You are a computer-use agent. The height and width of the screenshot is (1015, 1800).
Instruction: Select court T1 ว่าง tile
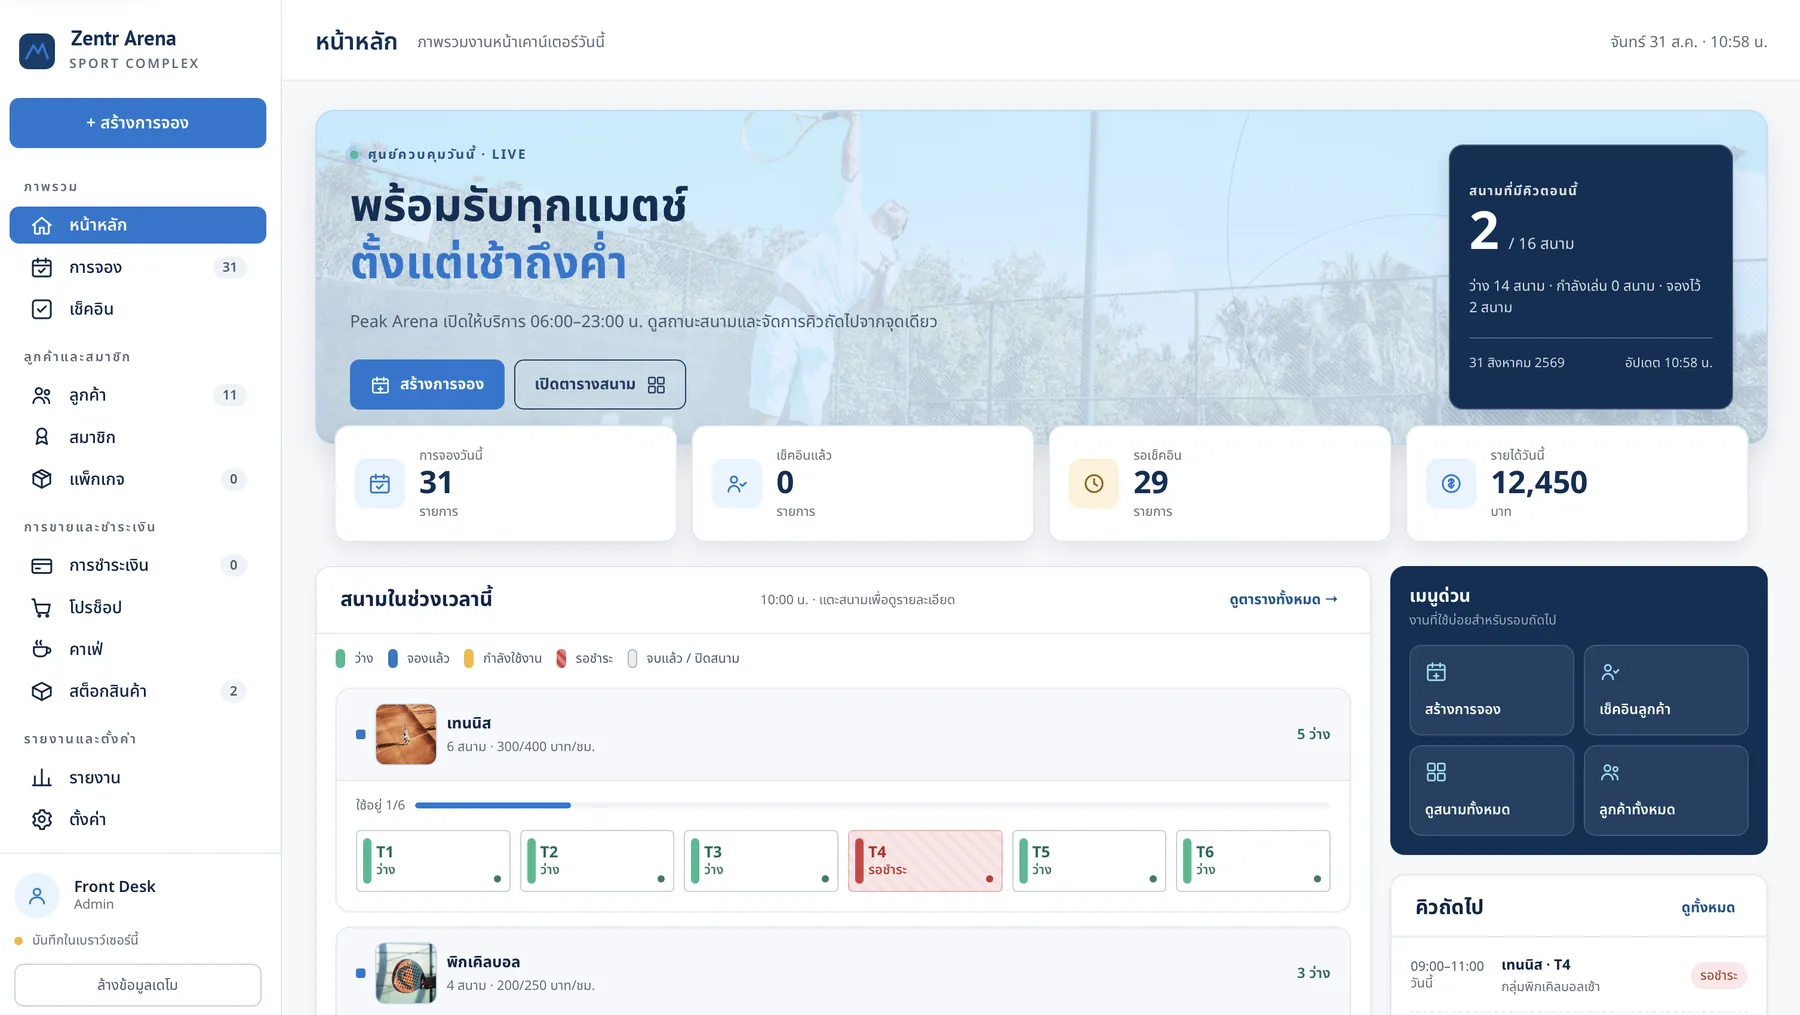pyautogui.click(x=433, y=860)
